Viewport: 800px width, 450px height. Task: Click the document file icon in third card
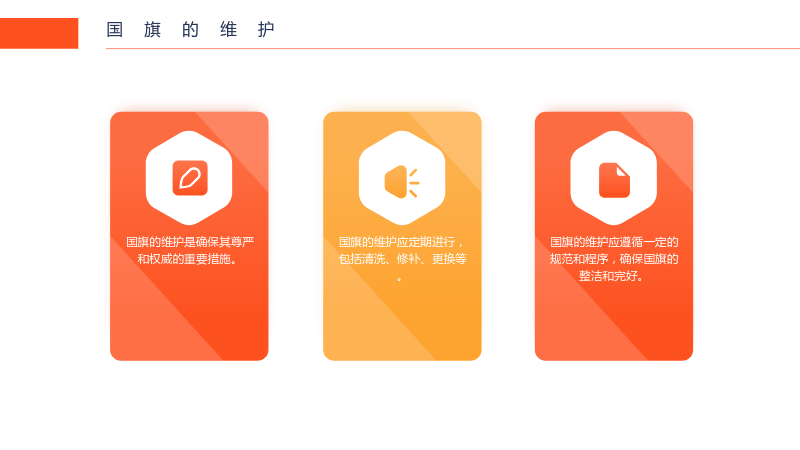pyautogui.click(x=614, y=180)
